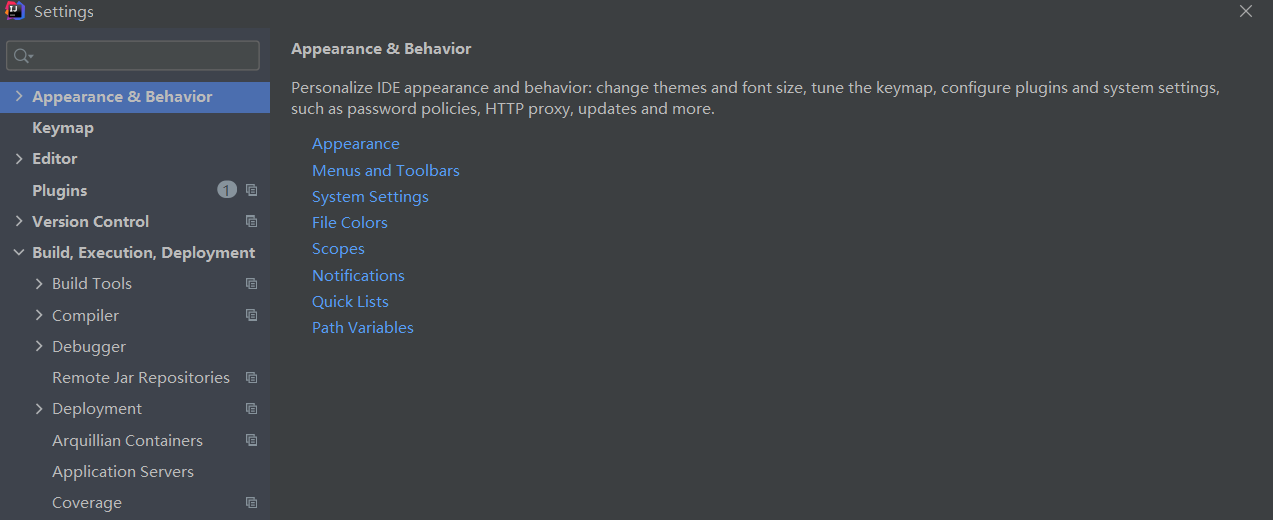Click the project-level icon next to Build Tools

[x=251, y=284]
